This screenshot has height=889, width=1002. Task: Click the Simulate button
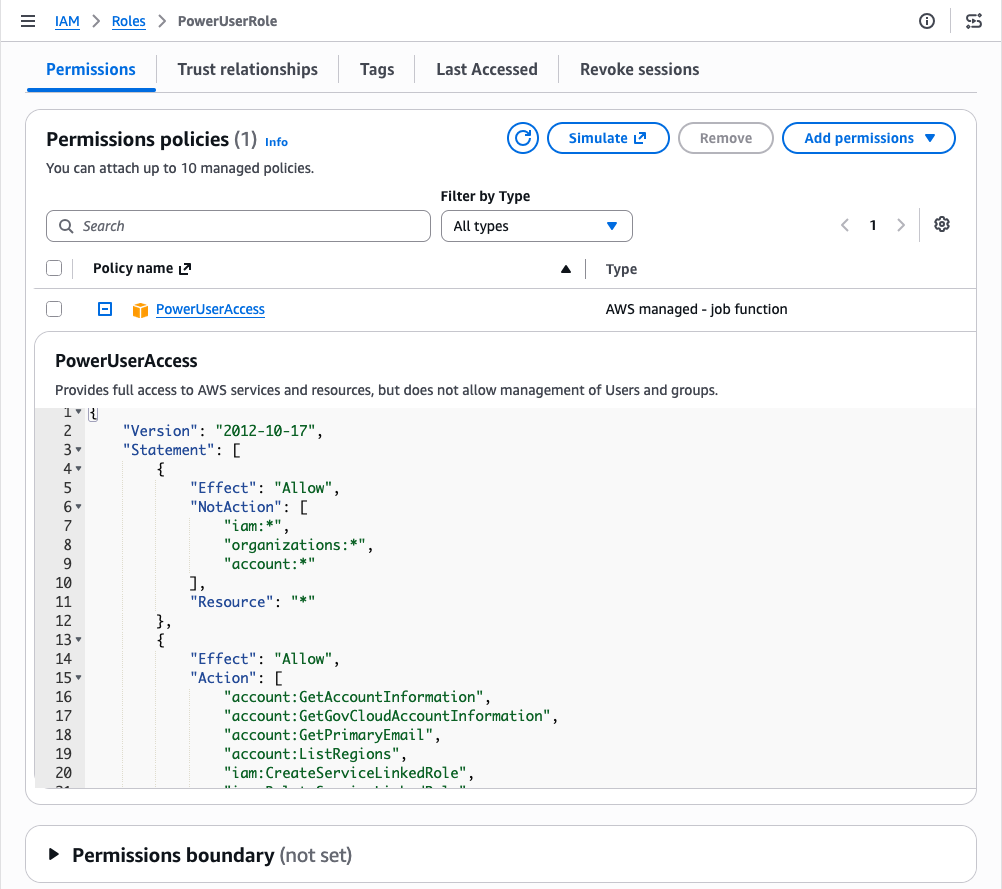(608, 138)
